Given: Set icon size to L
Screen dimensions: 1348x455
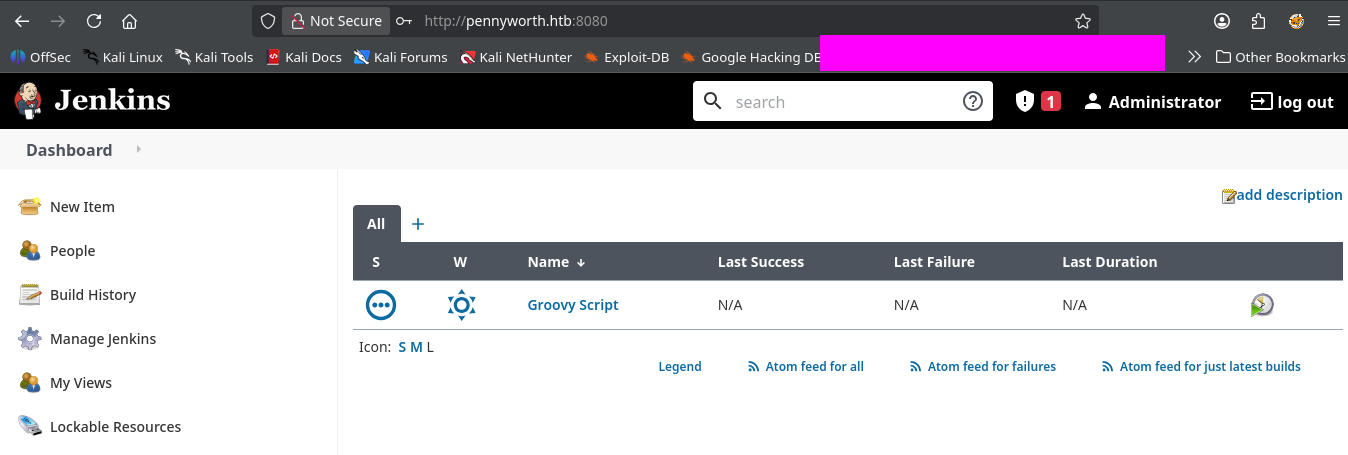Looking at the screenshot, I should pyautogui.click(x=430, y=347).
